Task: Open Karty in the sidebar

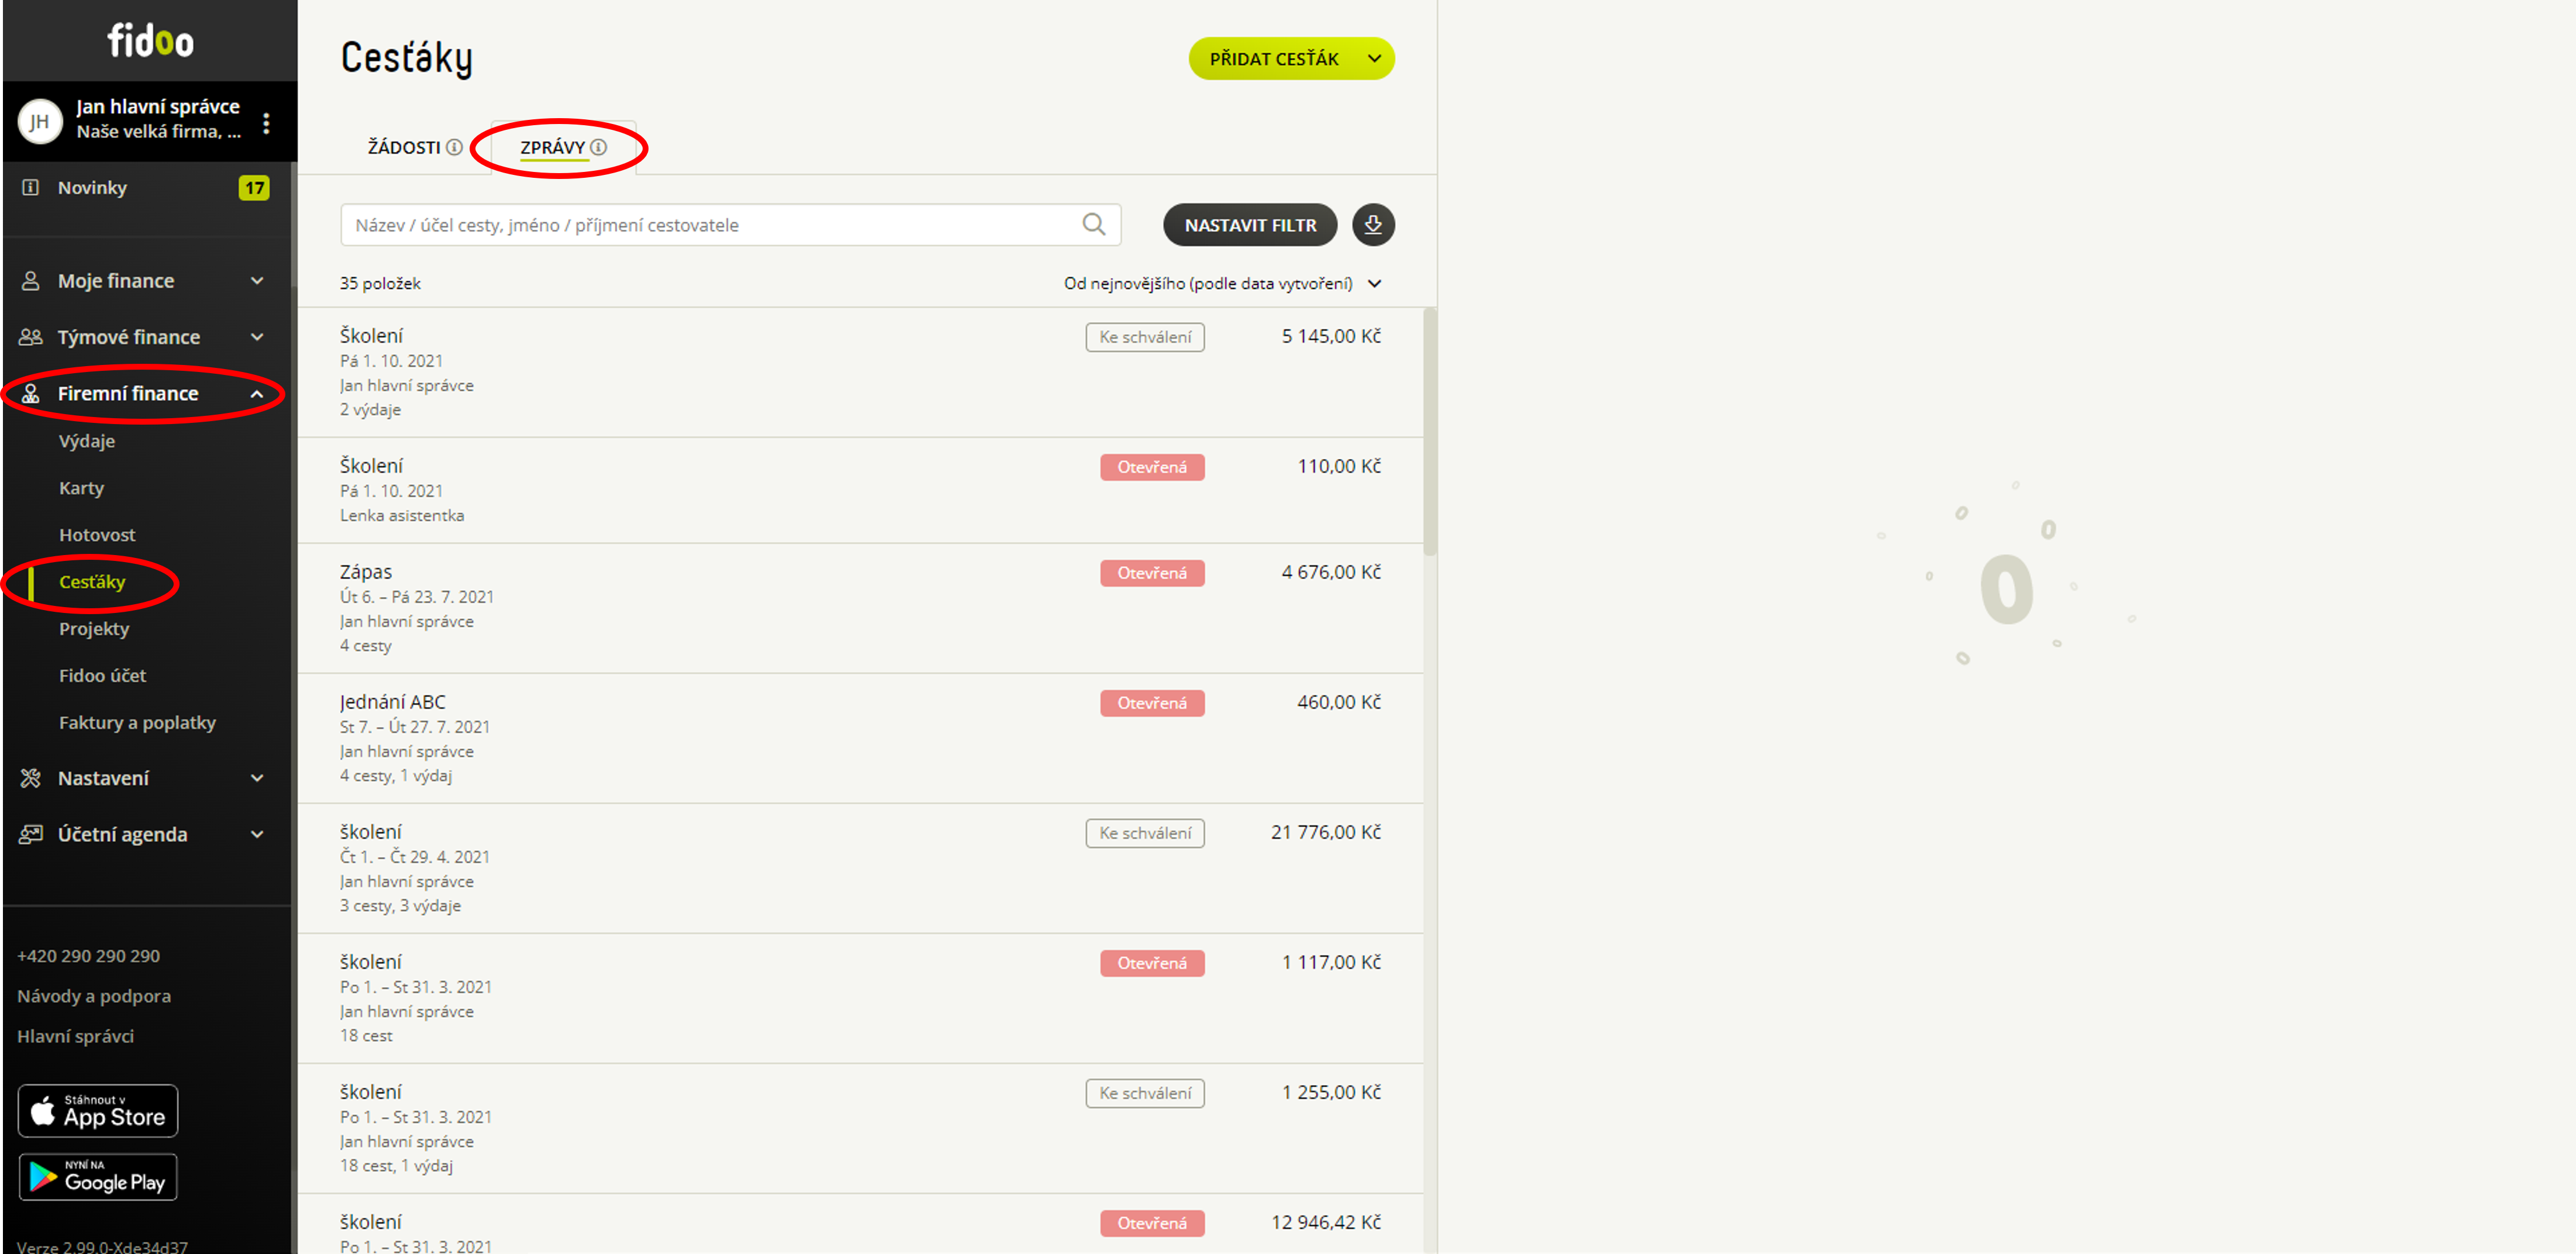Action: pyautogui.click(x=81, y=488)
